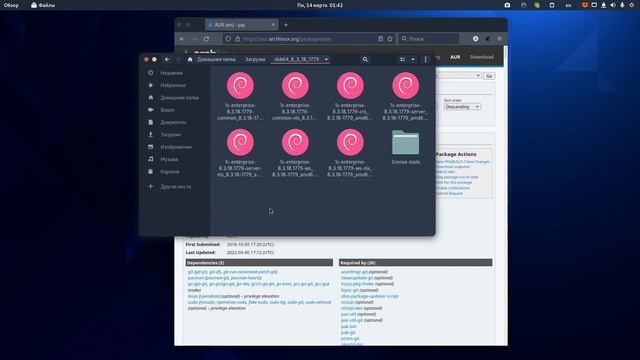
Task: Click the green tray indicator icon
Action: [x=537, y=5]
